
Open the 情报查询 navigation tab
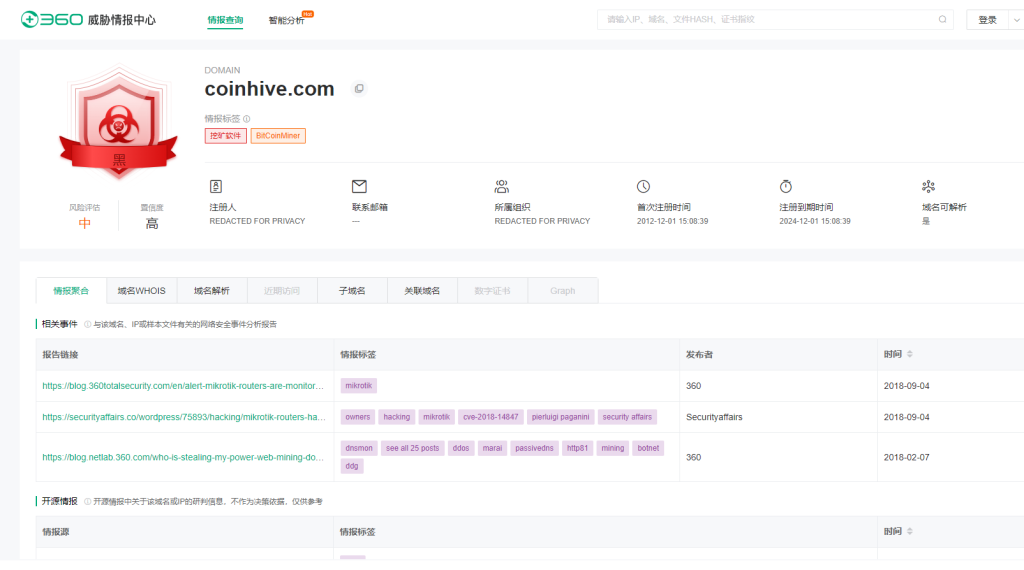pyautogui.click(x=225, y=20)
